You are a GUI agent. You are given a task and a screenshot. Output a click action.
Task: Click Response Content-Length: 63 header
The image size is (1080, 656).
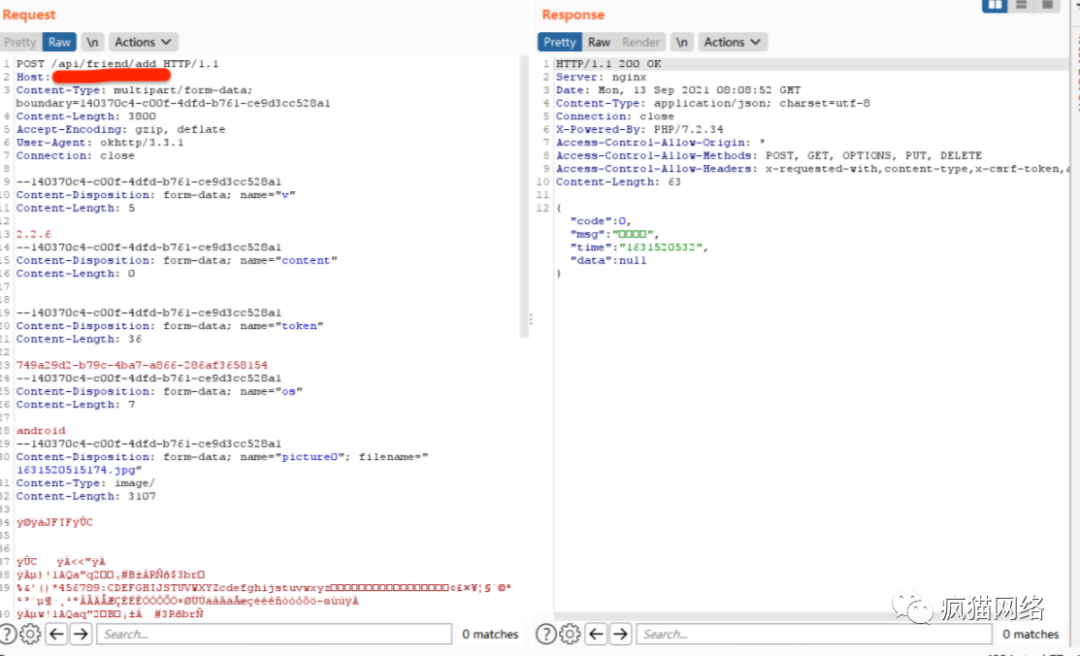tap(619, 182)
